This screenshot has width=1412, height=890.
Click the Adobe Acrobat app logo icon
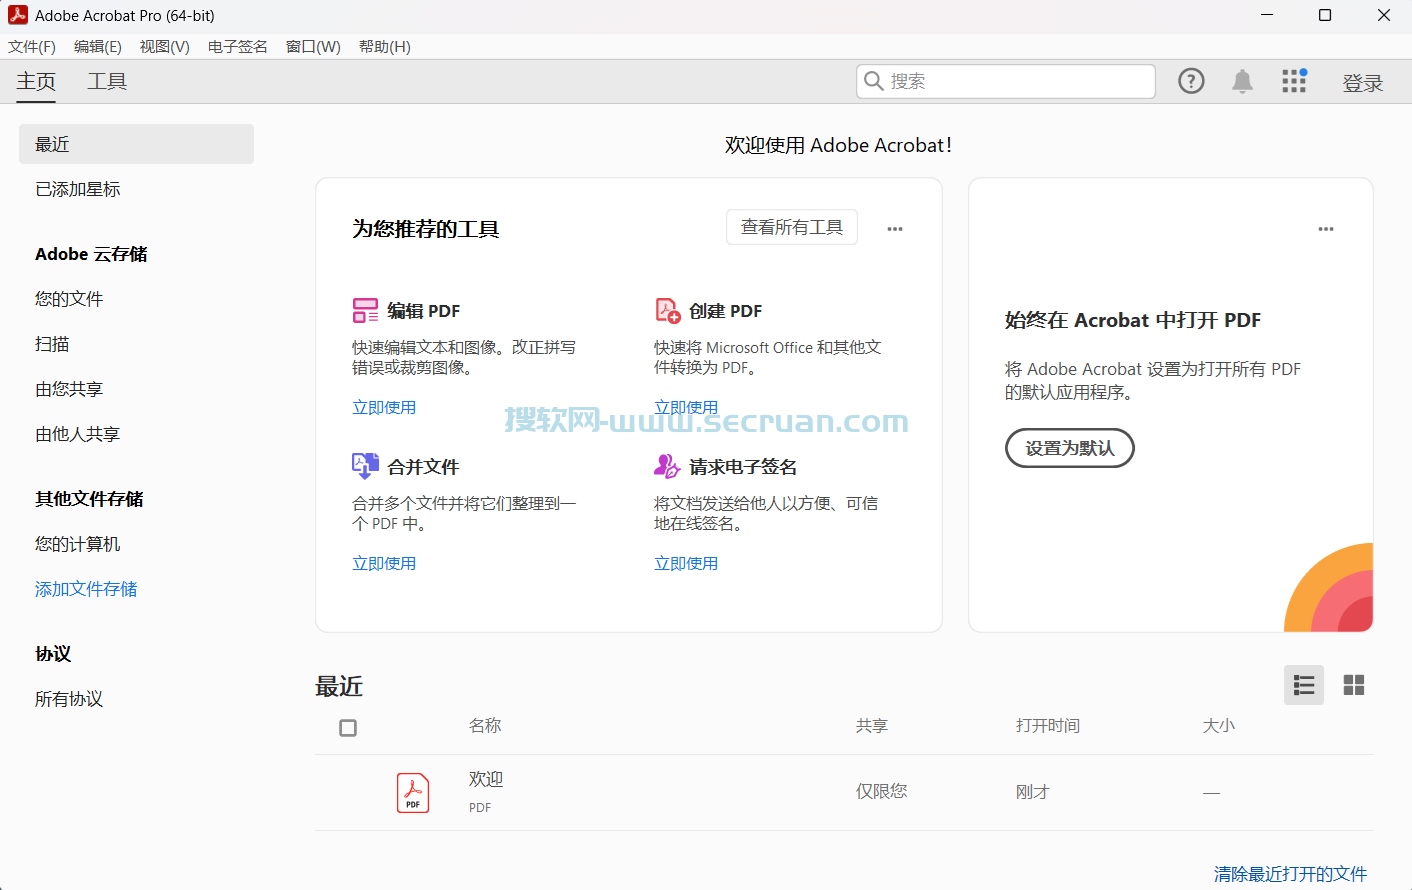[x=18, y=15]
